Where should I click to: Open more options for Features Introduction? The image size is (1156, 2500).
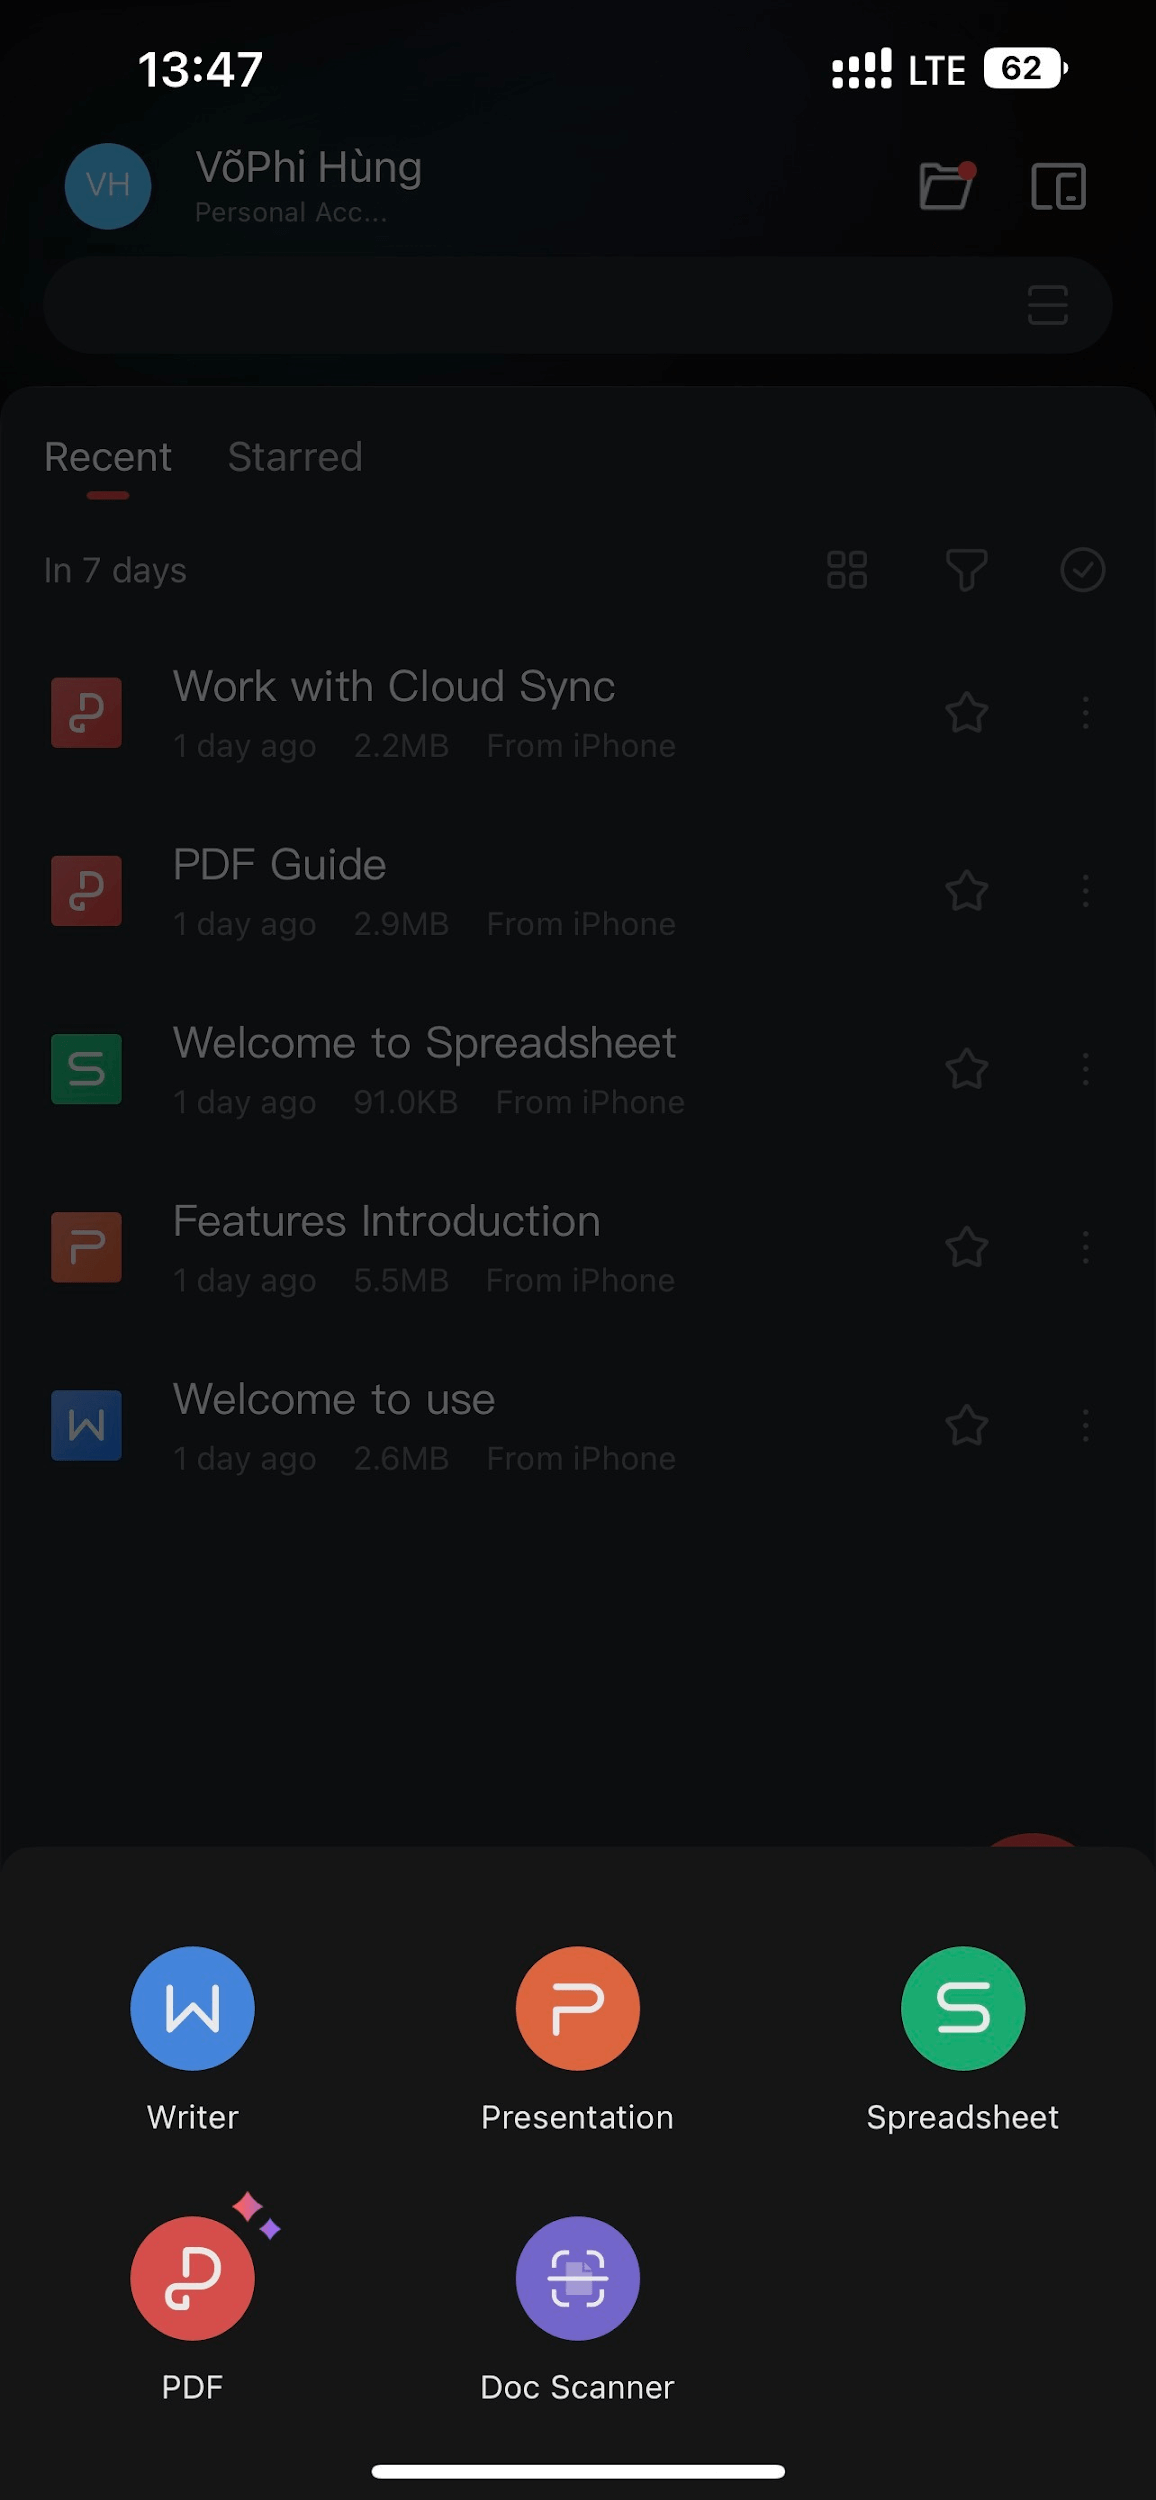coord(1085,1247)
